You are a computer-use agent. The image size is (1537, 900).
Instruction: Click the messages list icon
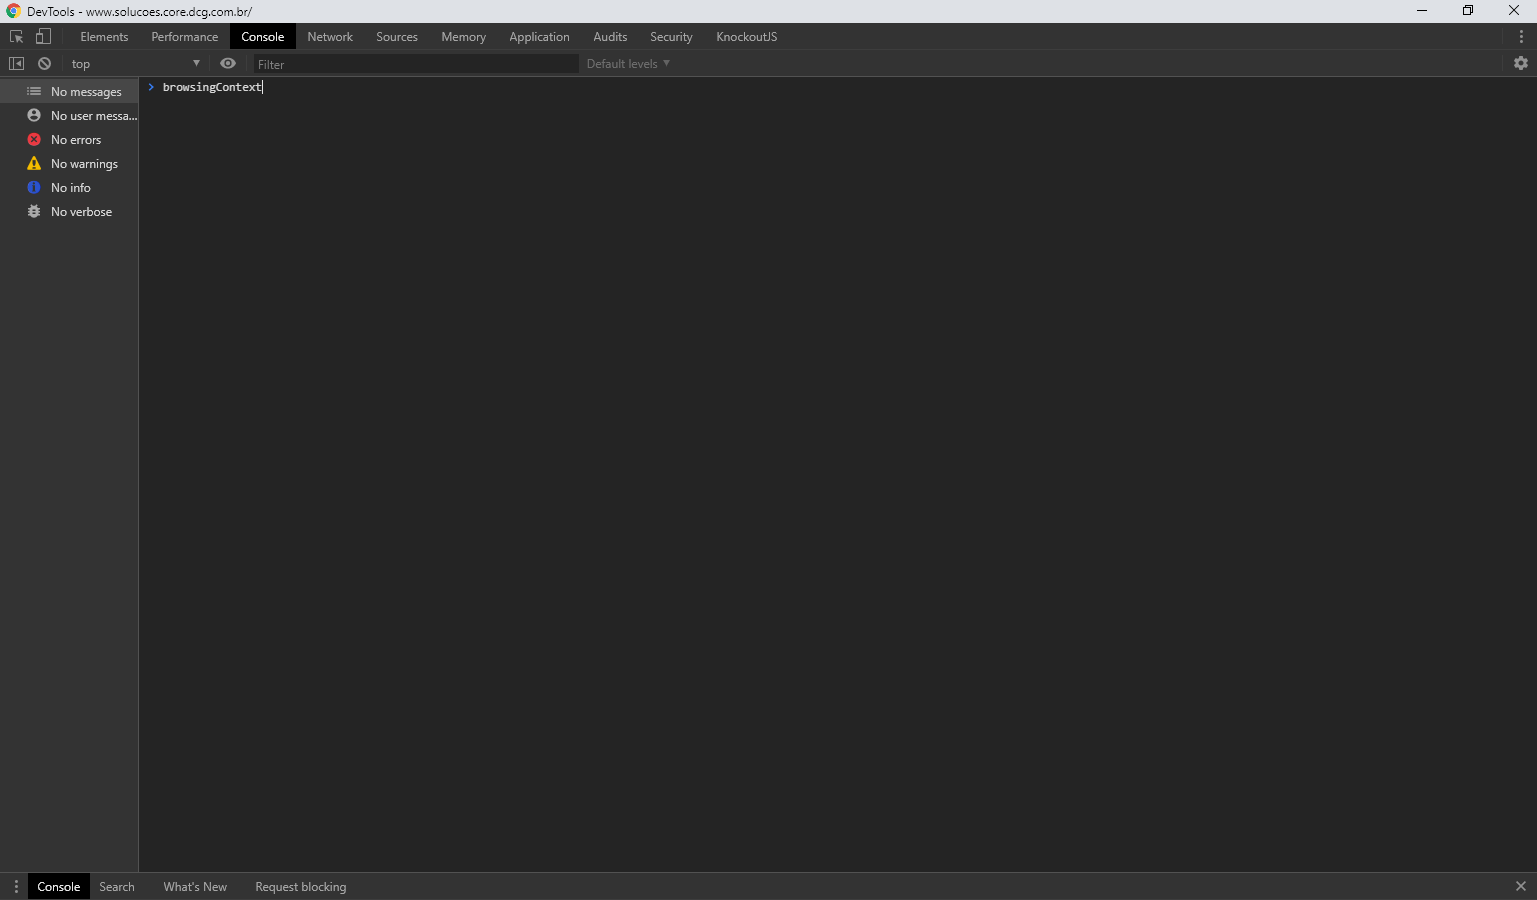coord(34,91)
